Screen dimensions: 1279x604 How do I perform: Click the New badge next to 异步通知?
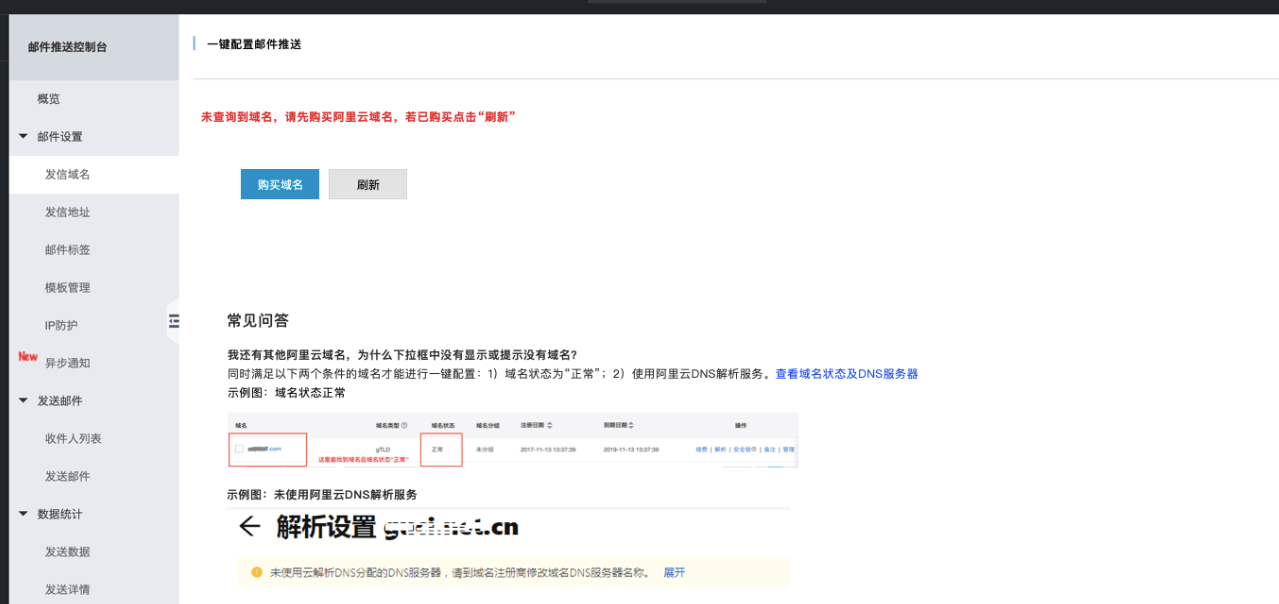pyautogui.click(x=27, y=356)
